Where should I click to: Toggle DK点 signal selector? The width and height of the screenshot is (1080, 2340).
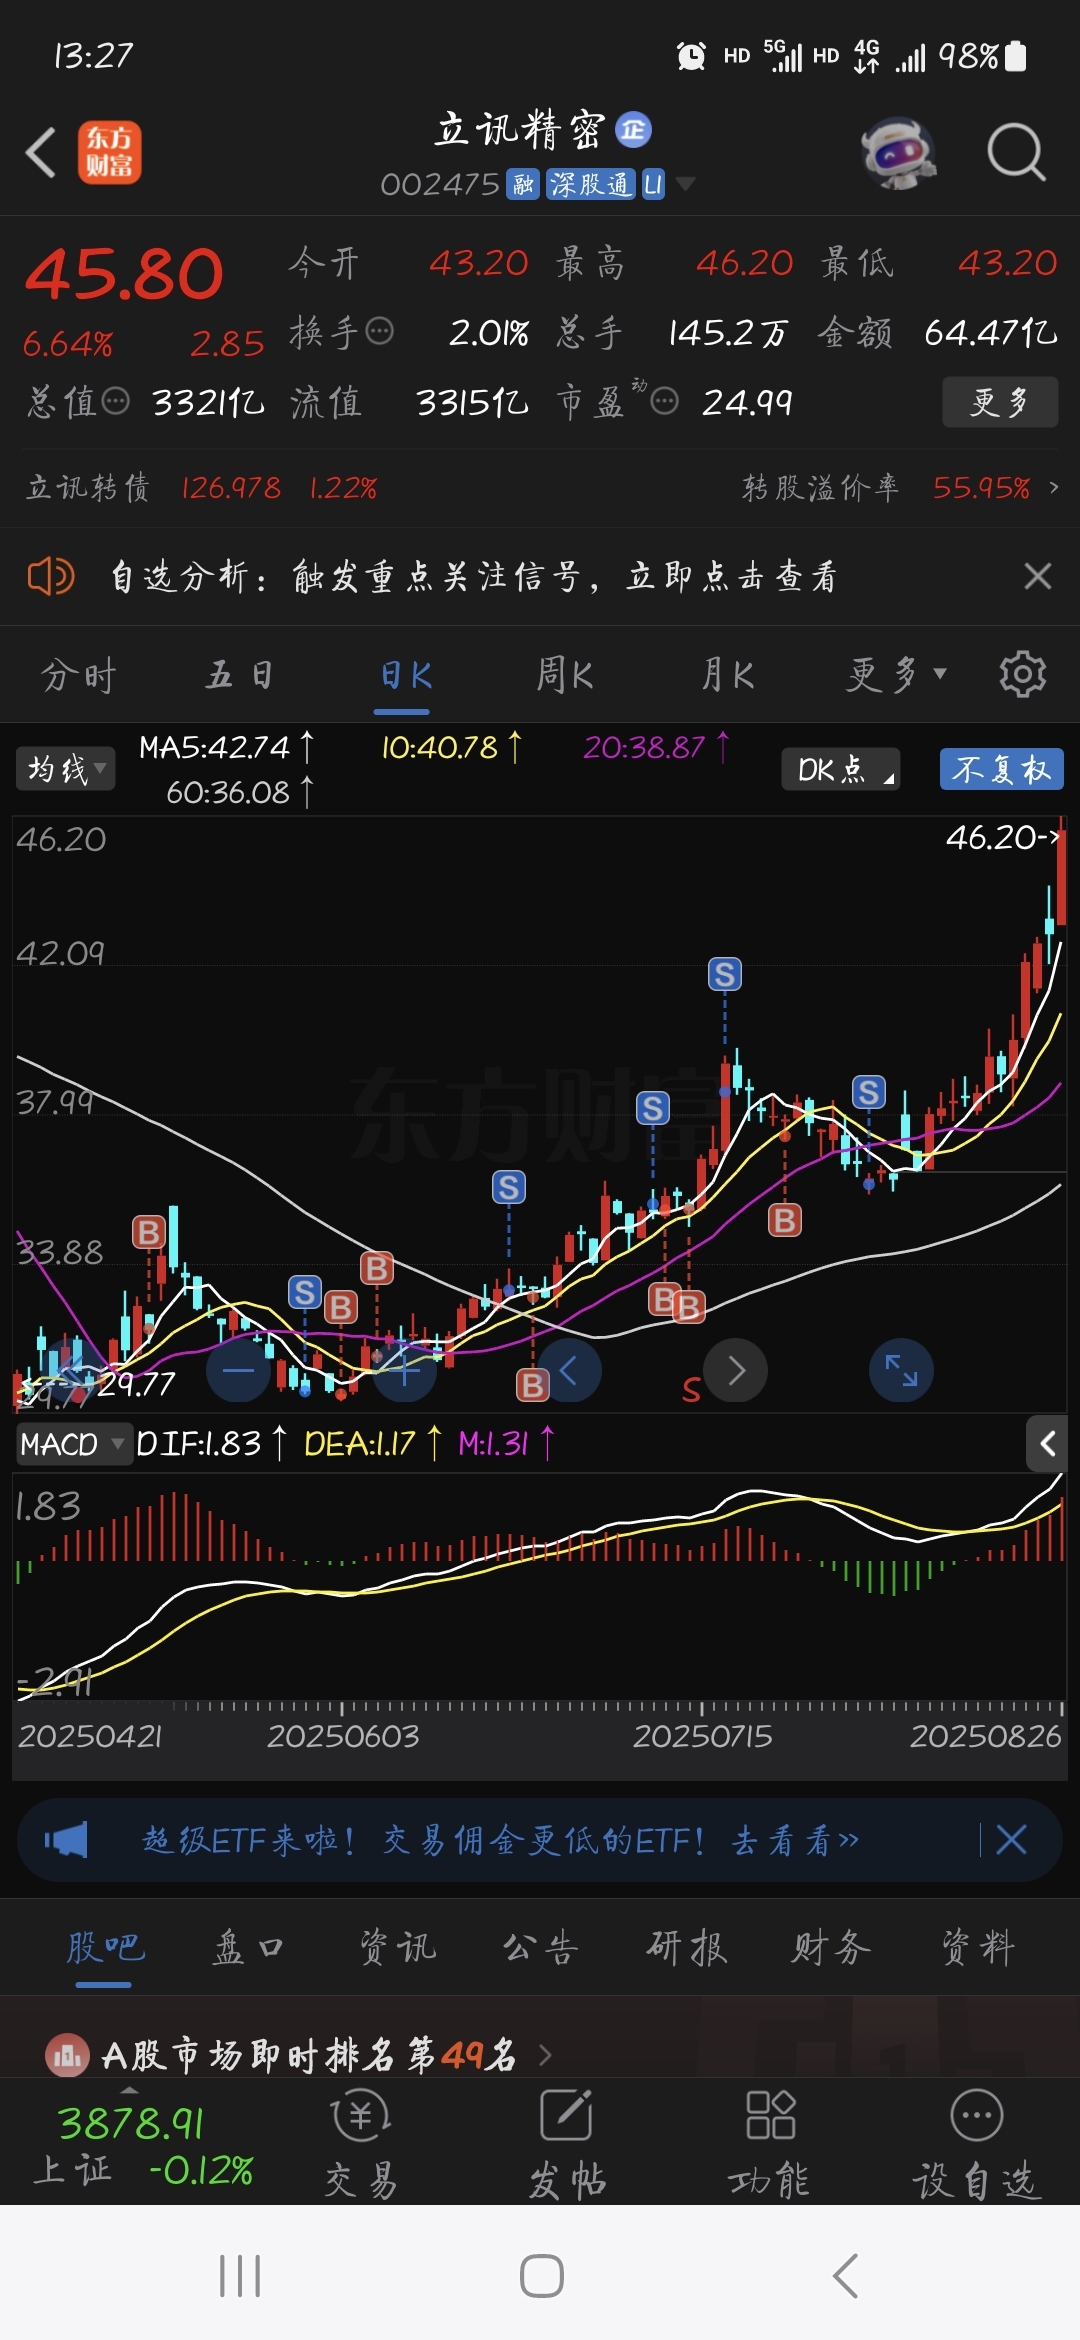pos(840,769)
